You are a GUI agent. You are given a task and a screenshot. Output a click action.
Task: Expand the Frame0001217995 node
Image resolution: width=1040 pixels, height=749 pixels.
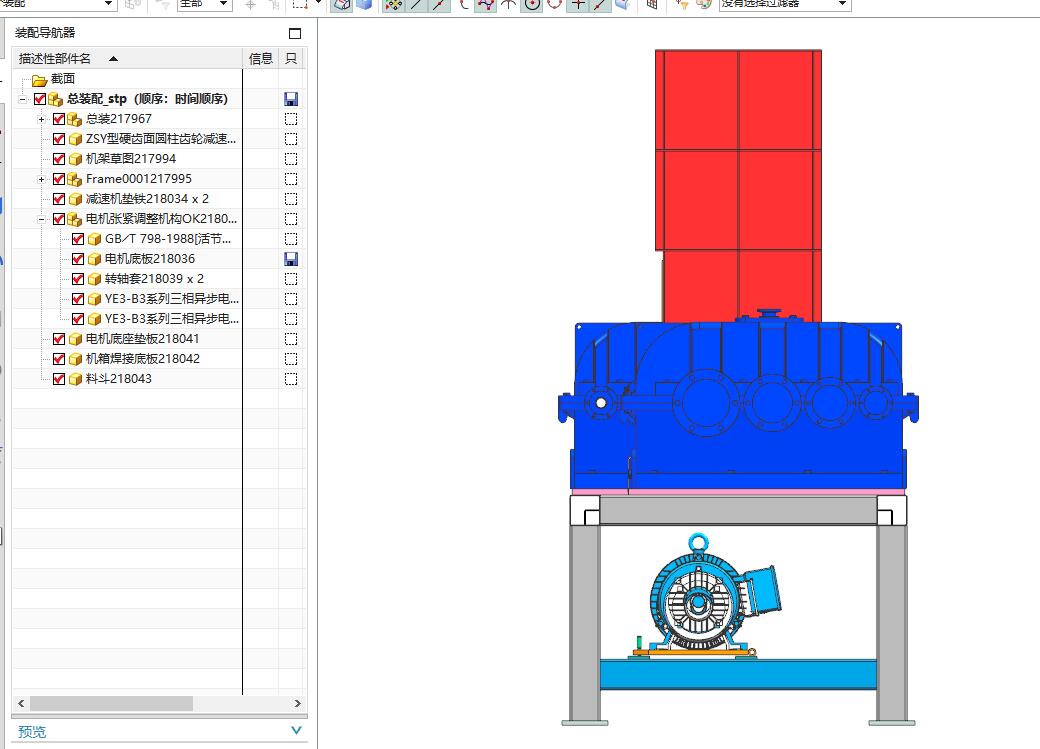(41, 179)
